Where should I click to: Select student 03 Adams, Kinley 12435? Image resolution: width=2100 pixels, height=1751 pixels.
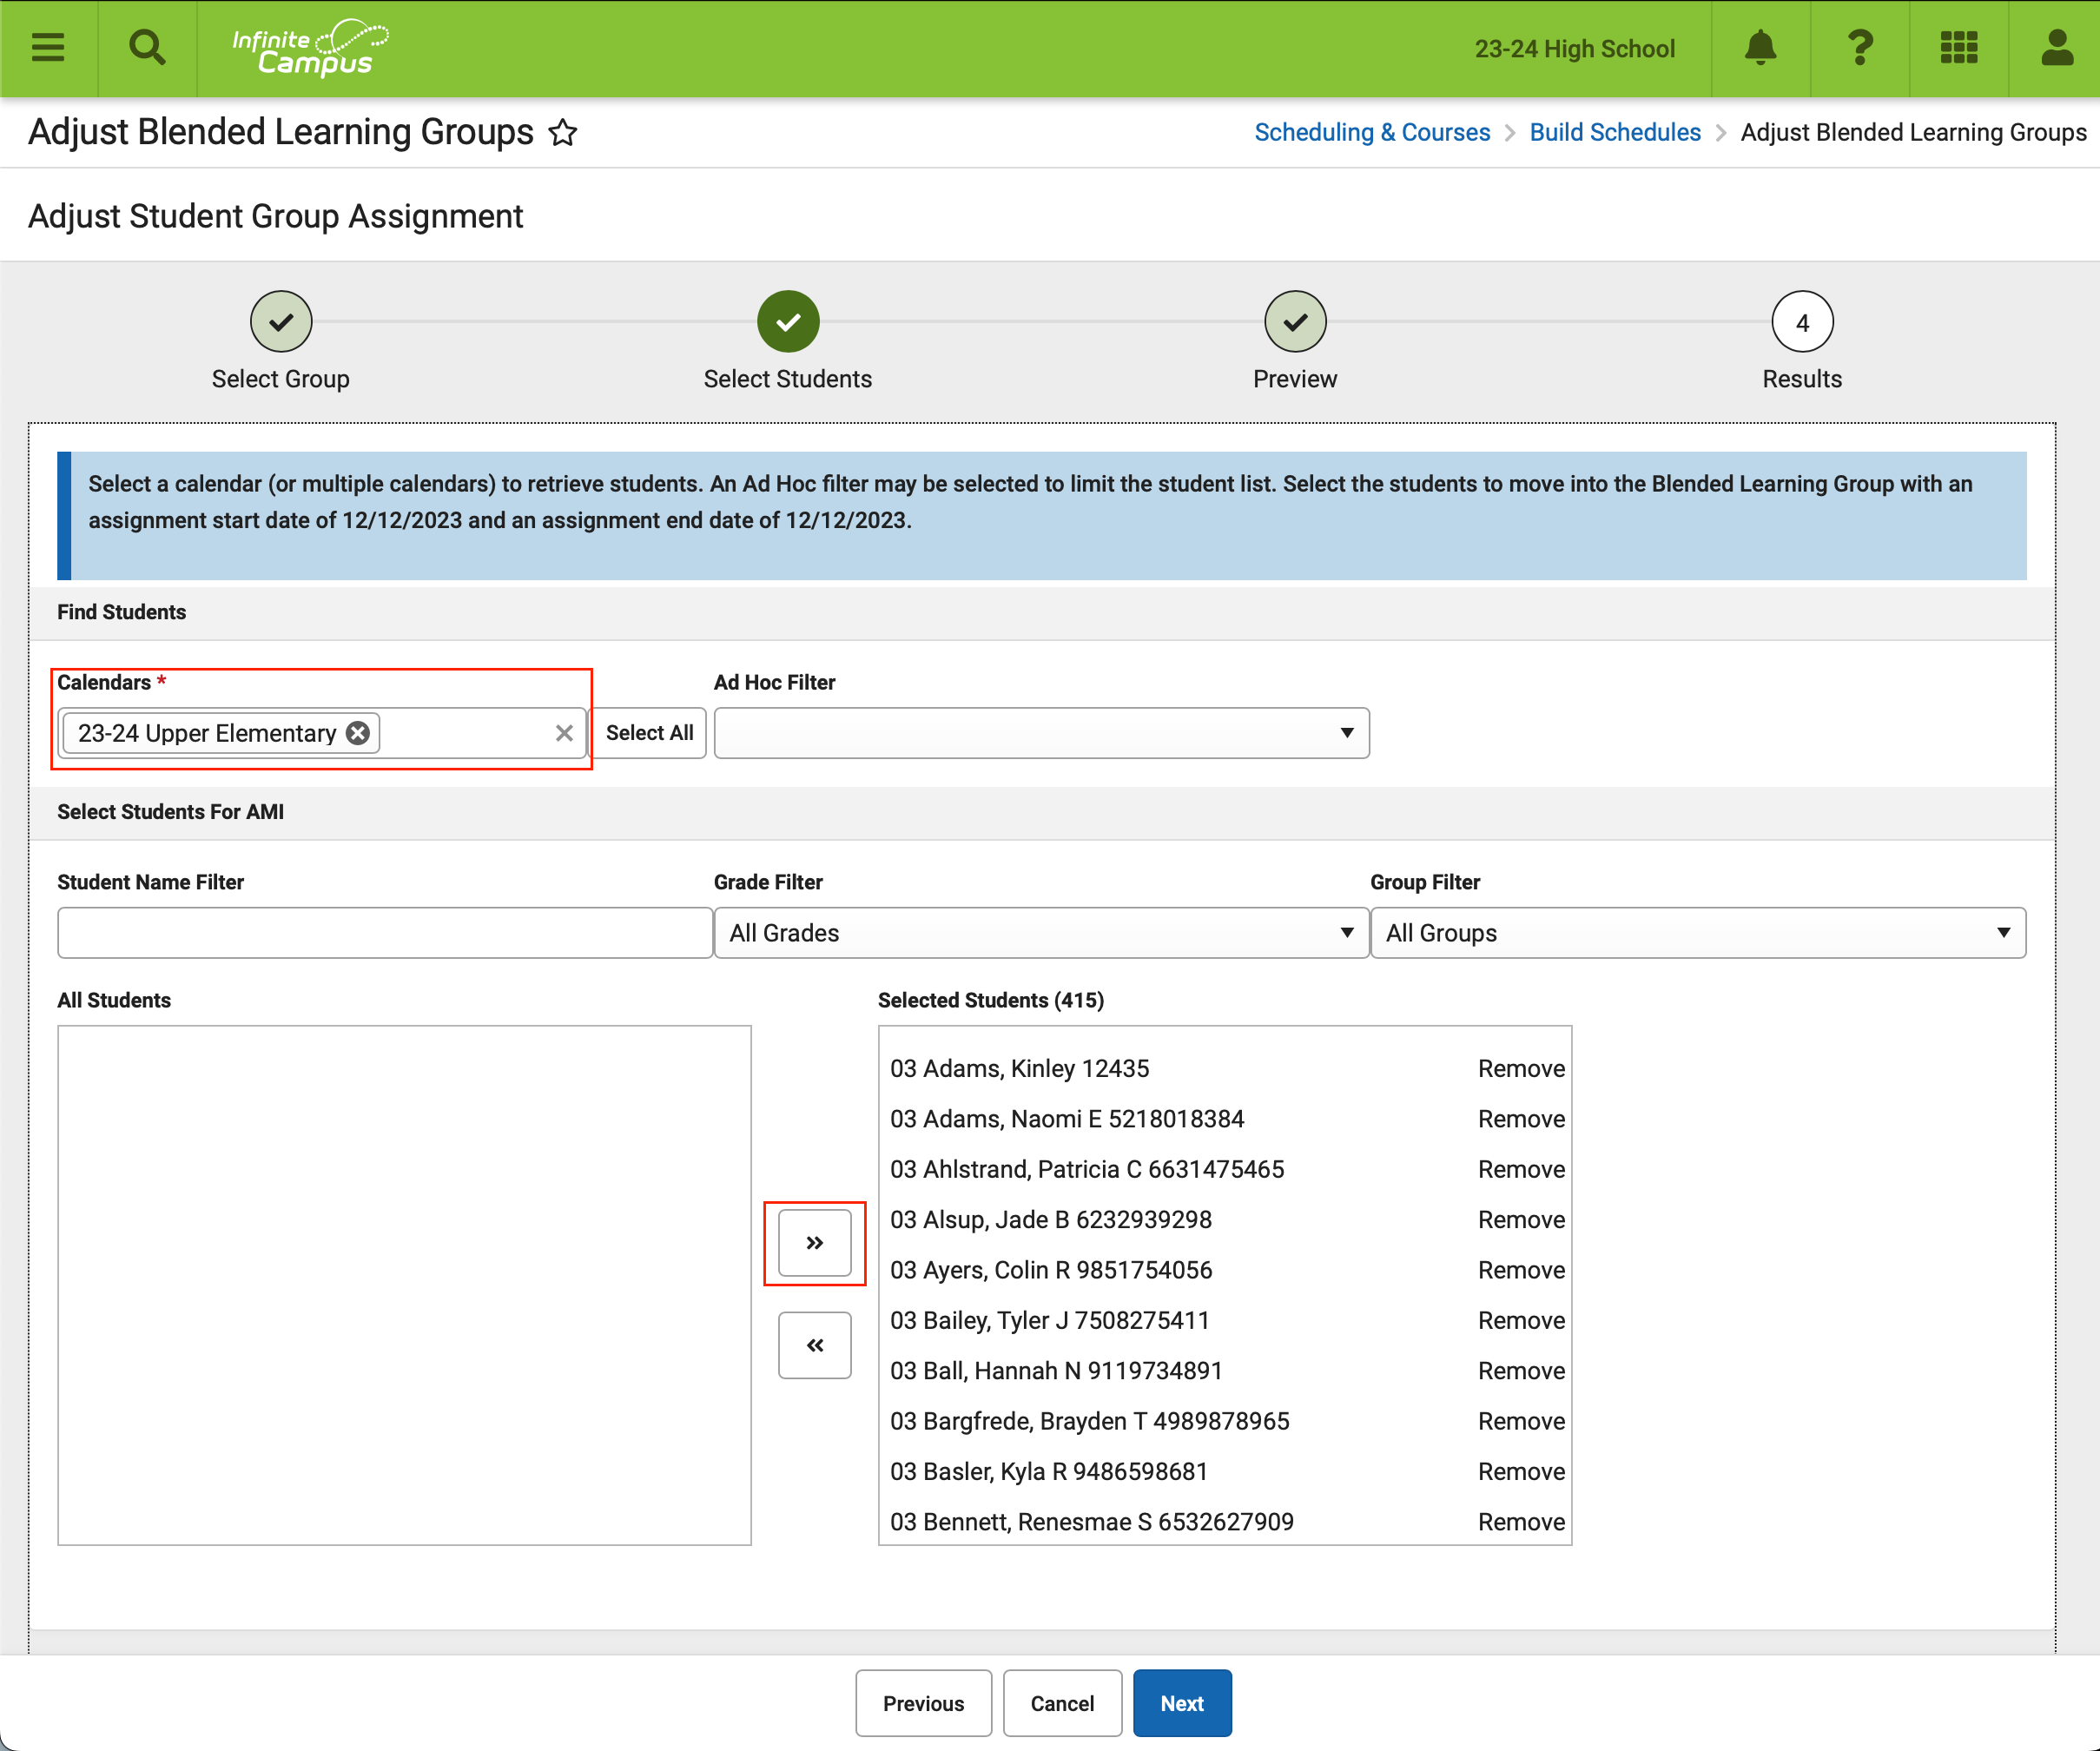click(1019, 1068)
